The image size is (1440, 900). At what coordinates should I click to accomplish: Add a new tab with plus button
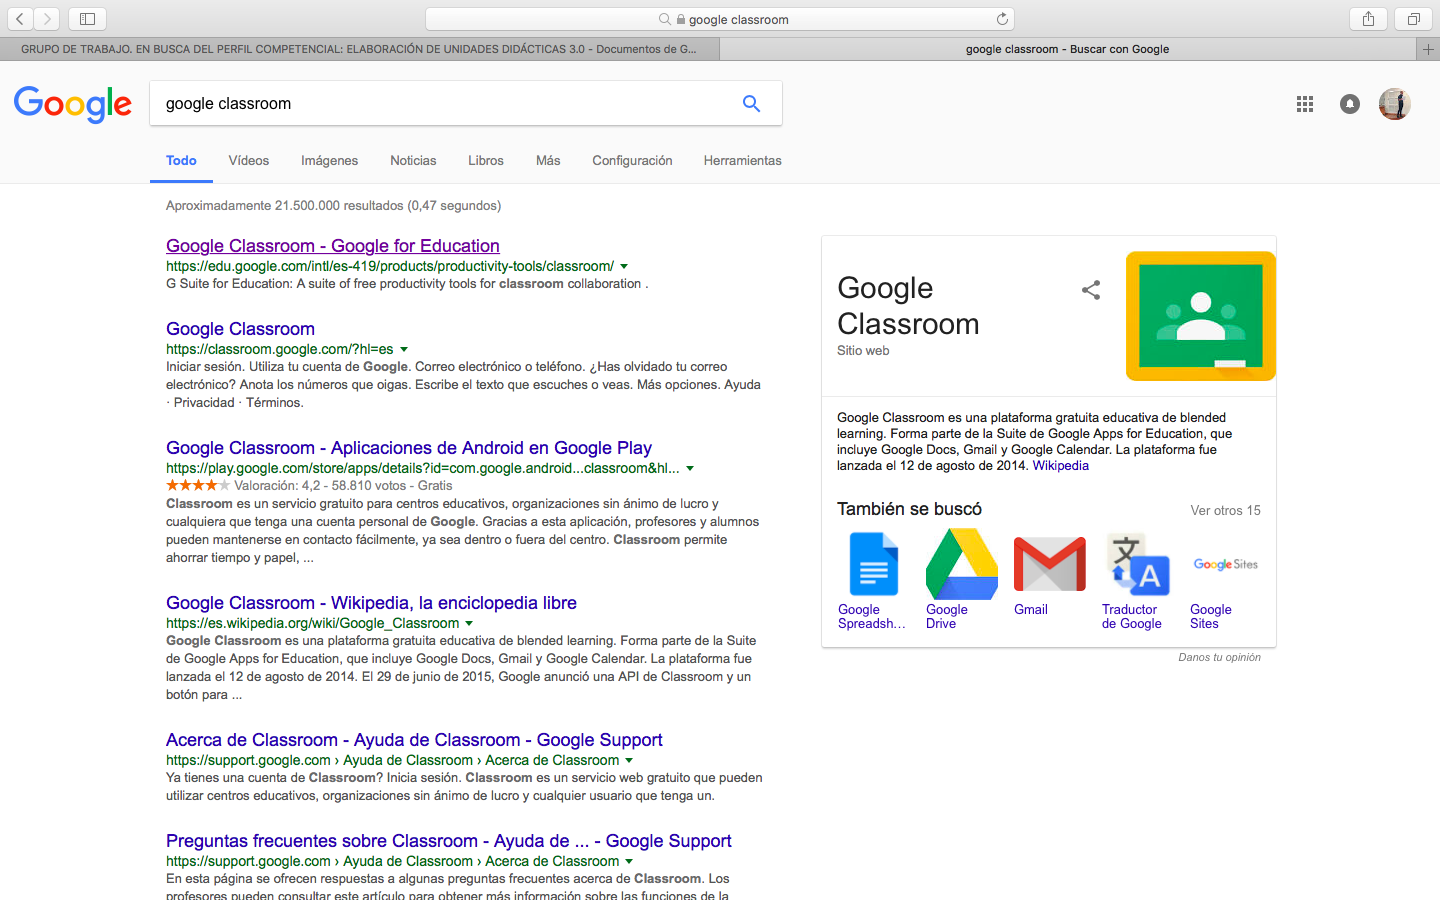tap(1428, 49)
